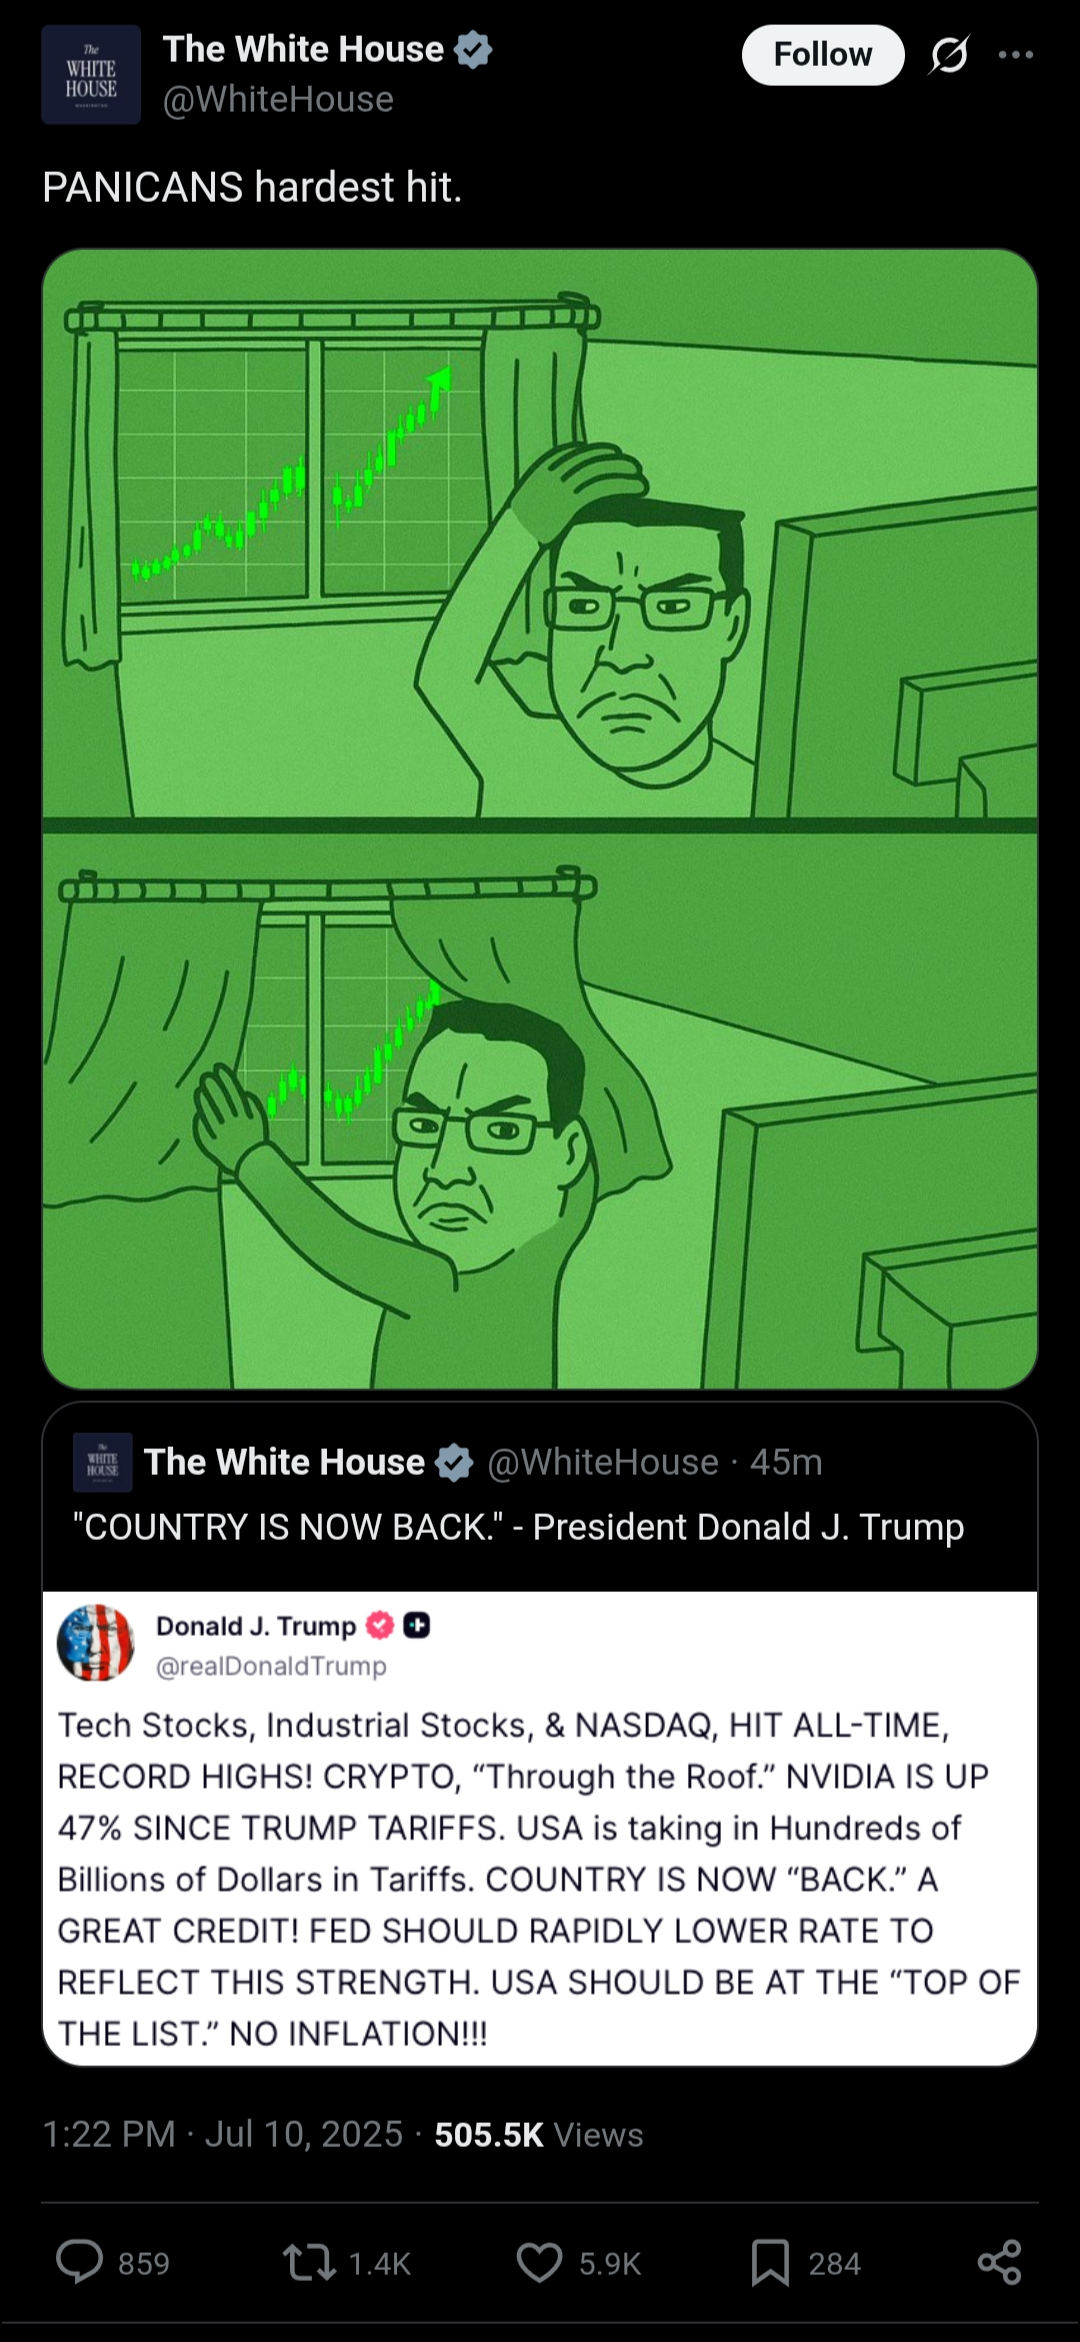Click the blue verified badge beside name

point(473,49)
